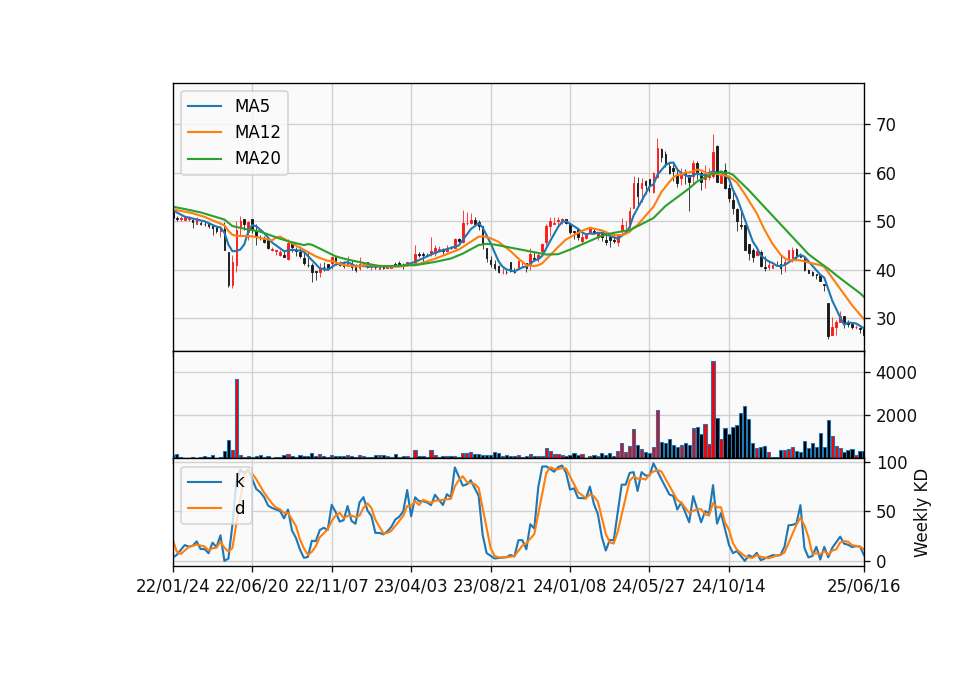This screenshot has height=690, width=960.
Task: Click the price axis value 40
Action: (x=886, y=271)
